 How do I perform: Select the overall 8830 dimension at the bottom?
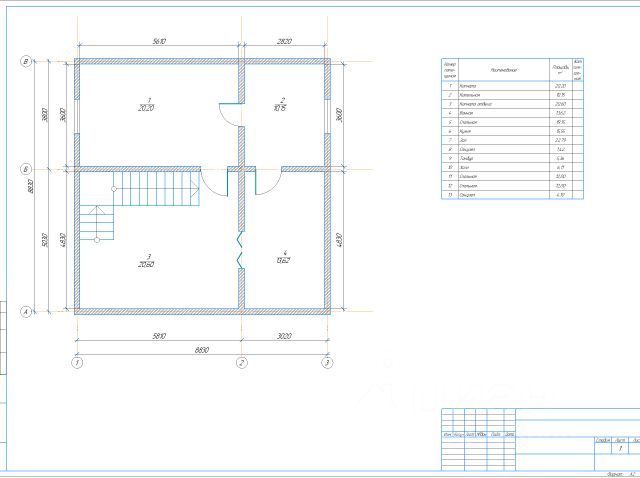(x=201, y=349)
